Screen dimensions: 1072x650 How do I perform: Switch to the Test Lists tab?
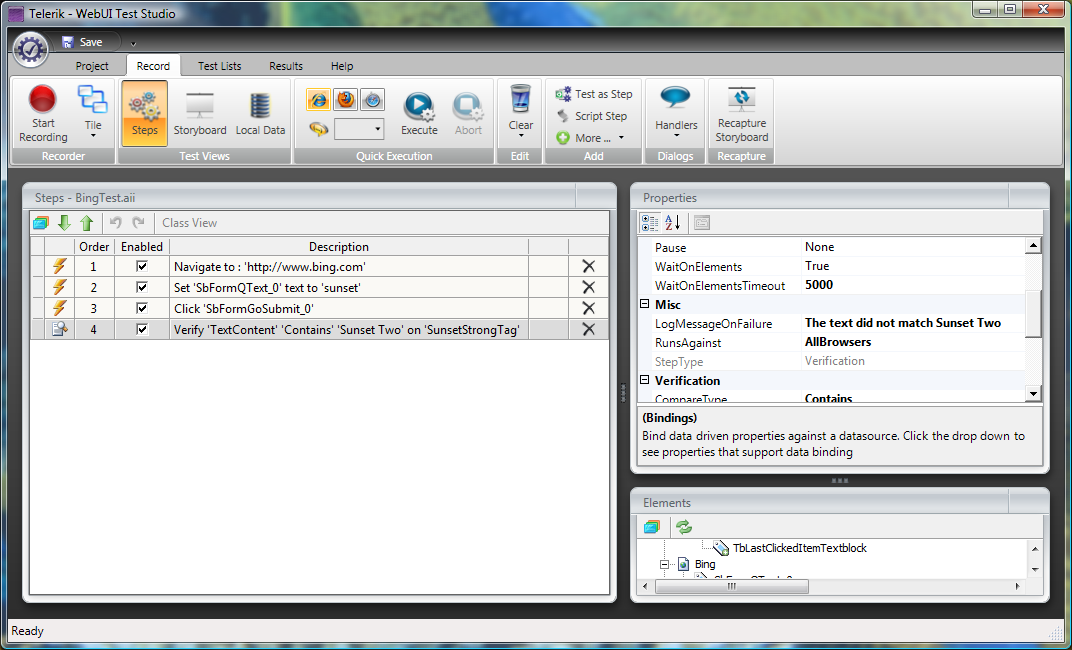(219, 66)
